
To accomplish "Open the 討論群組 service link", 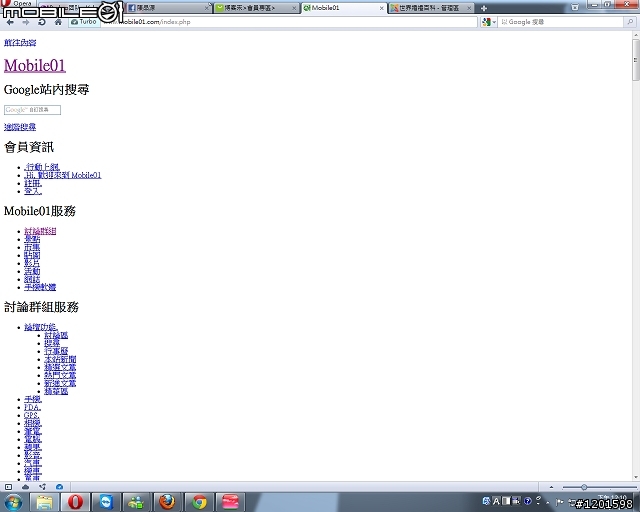I will 40,231.
